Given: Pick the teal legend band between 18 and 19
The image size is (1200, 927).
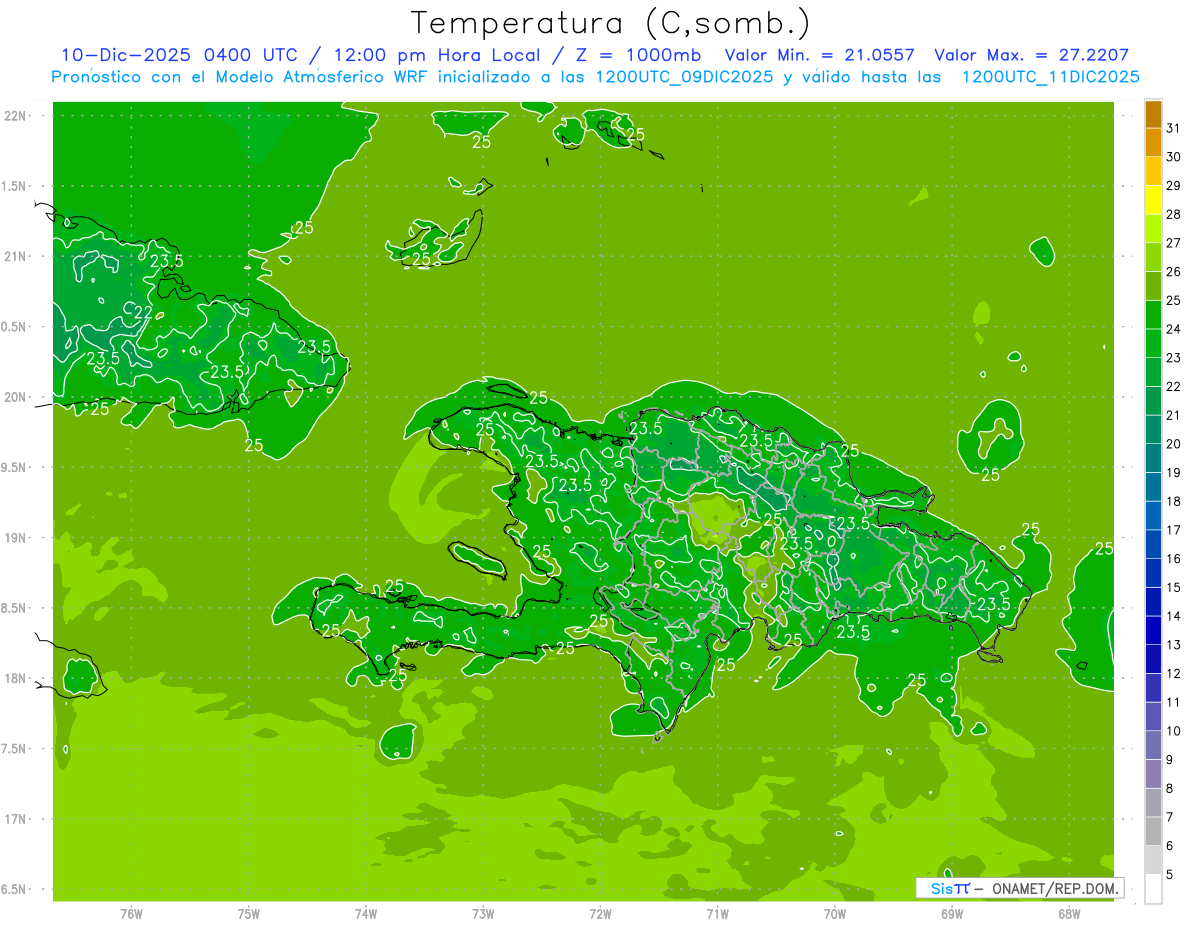Looking at the screenshot, I should tap(1153, 487).
